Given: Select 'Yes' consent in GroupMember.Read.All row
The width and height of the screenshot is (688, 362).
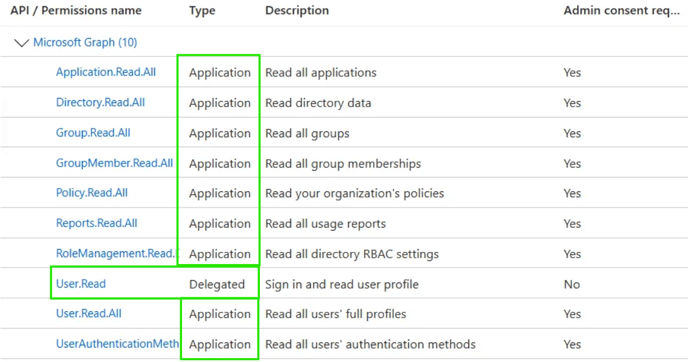Looking at the screenshot, I should [x=572, y=163].
